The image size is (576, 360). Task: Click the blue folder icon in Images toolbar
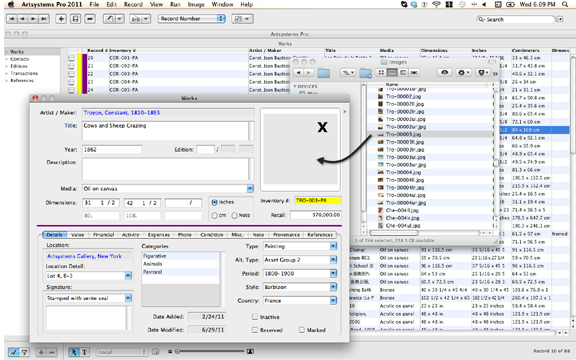pos(324,73)
